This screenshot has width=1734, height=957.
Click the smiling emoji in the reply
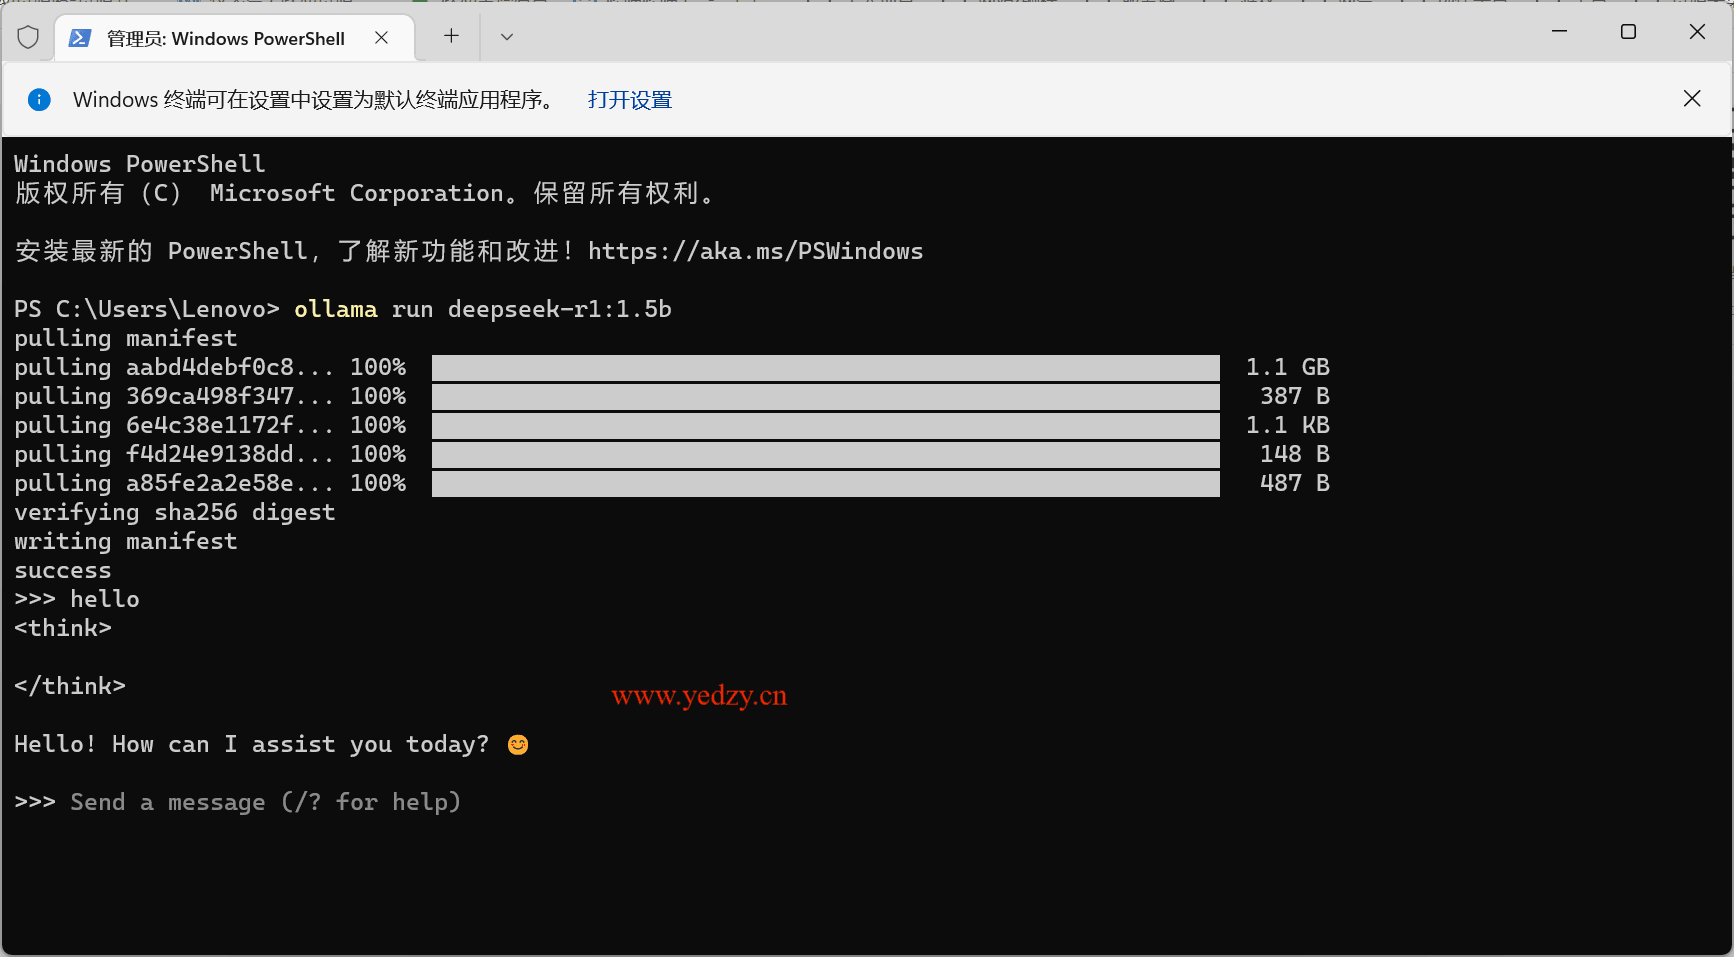[x=518, y=745]
